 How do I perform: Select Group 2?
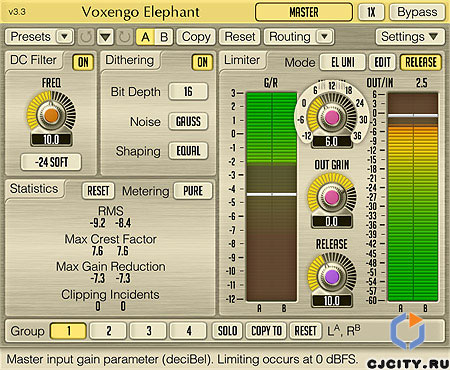tap(109, 331)
